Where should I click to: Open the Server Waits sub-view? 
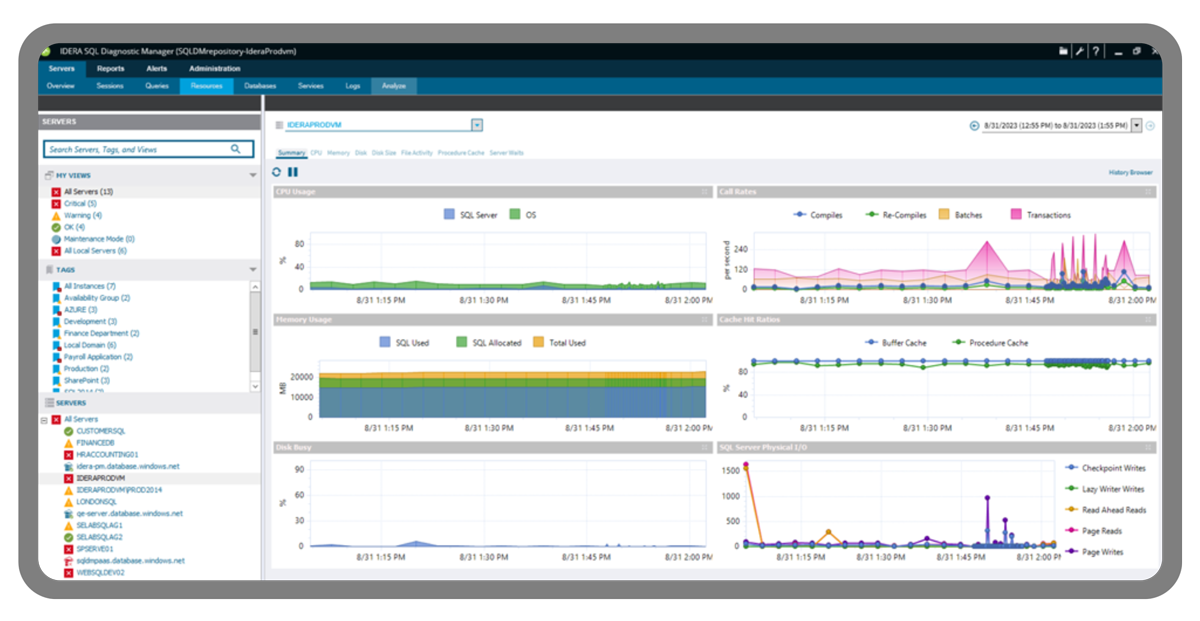[x=507, y=153]
